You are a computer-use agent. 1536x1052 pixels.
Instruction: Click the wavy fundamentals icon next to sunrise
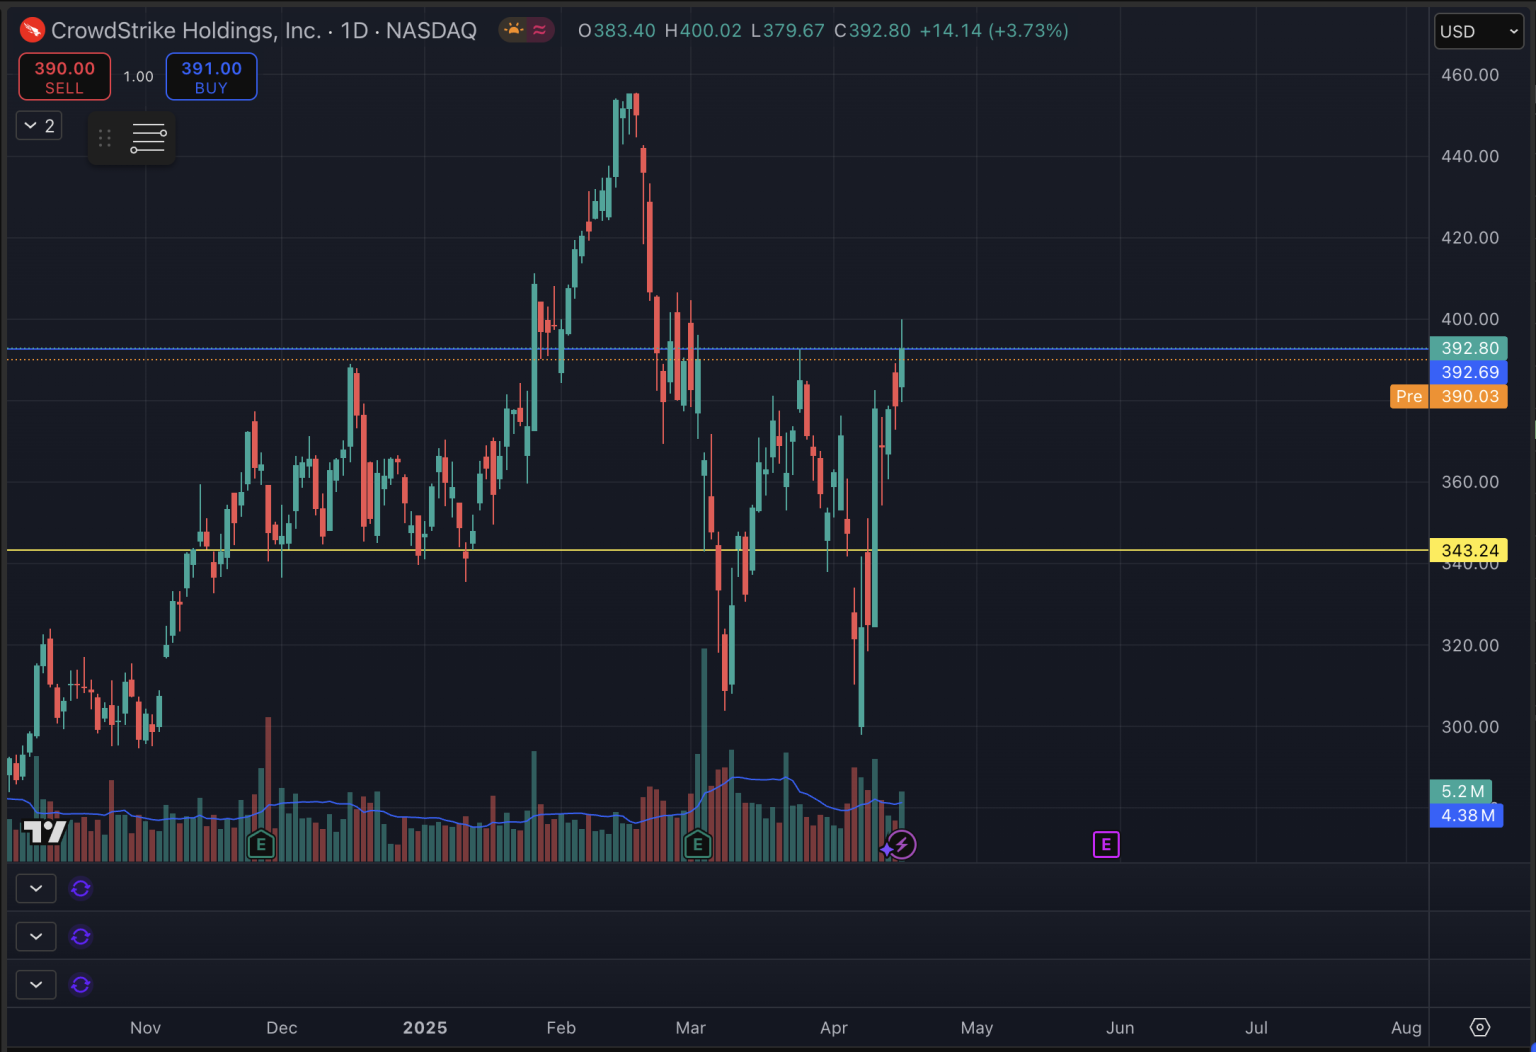[x=538, y=30]
